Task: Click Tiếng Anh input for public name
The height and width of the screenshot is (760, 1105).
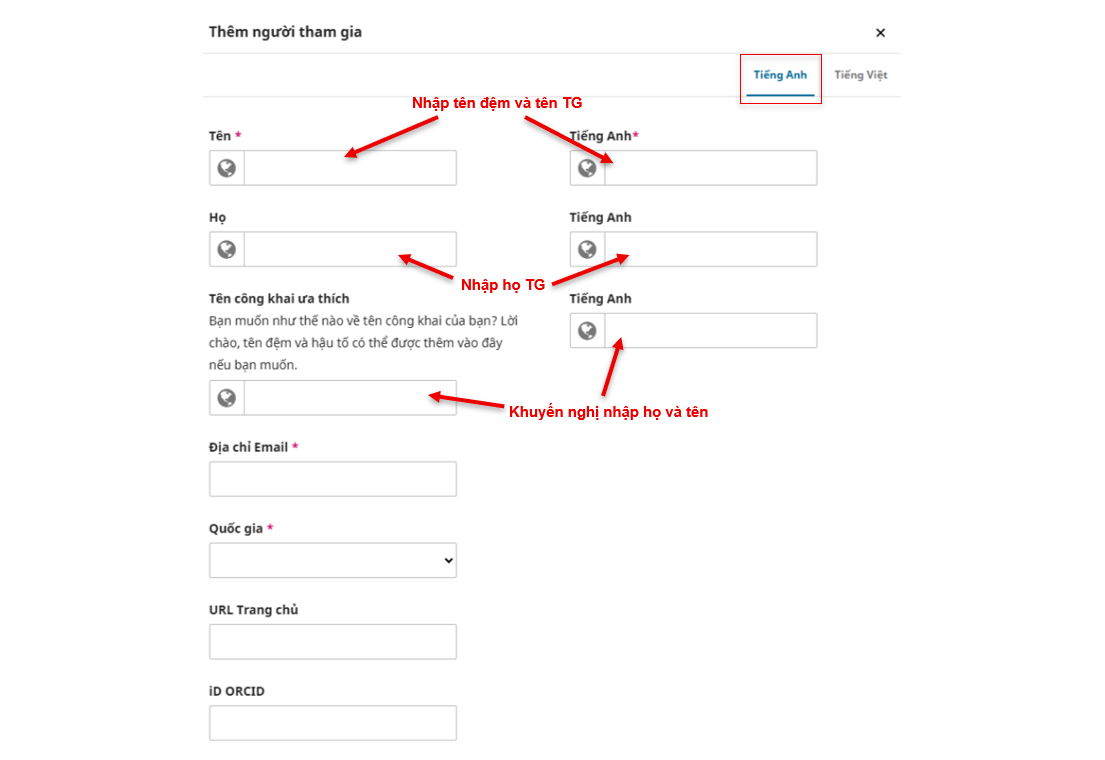Action: tap(710, 331)
